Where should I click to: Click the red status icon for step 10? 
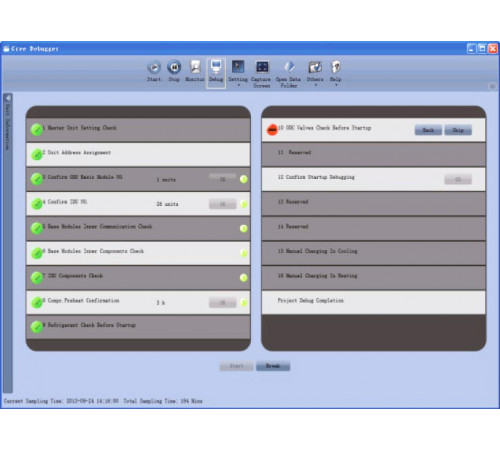(x=272, y=130)
